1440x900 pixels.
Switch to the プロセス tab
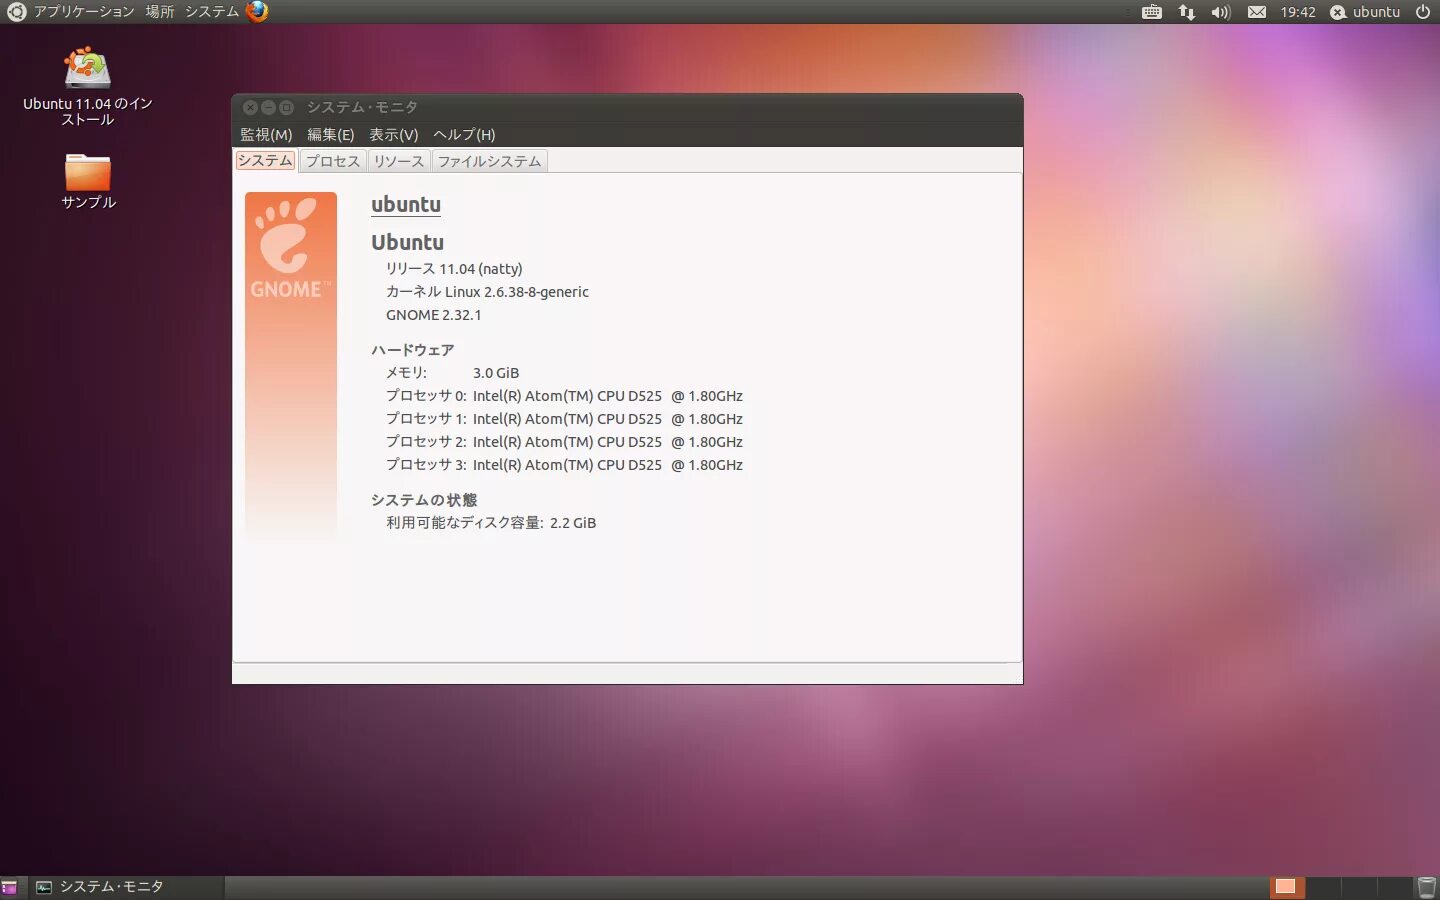(332, 161)
